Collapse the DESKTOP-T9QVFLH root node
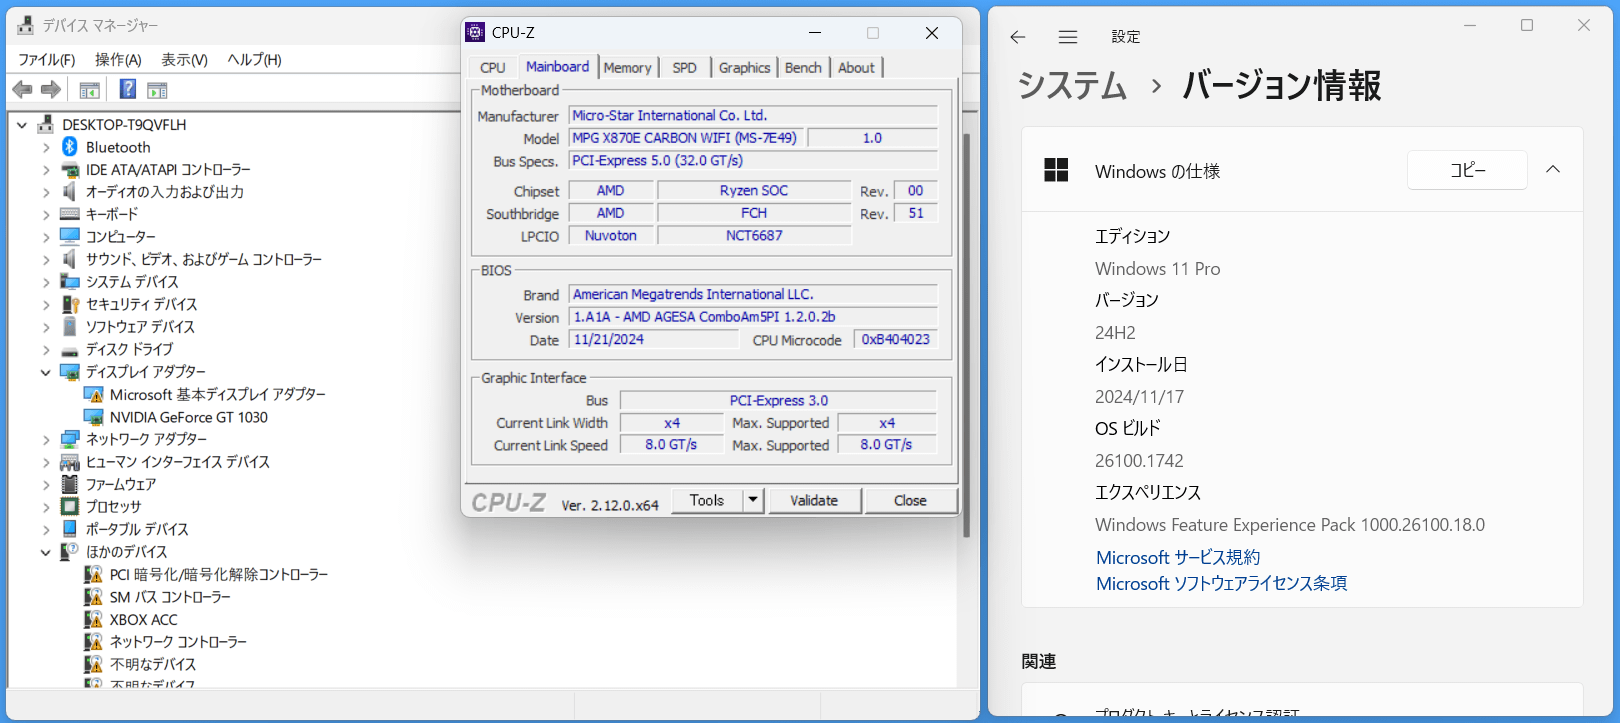The image size is (1620, 723). [22, 125]
